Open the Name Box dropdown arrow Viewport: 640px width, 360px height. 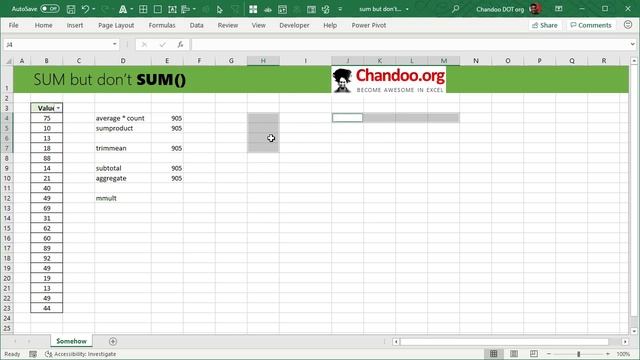point(115,44)
